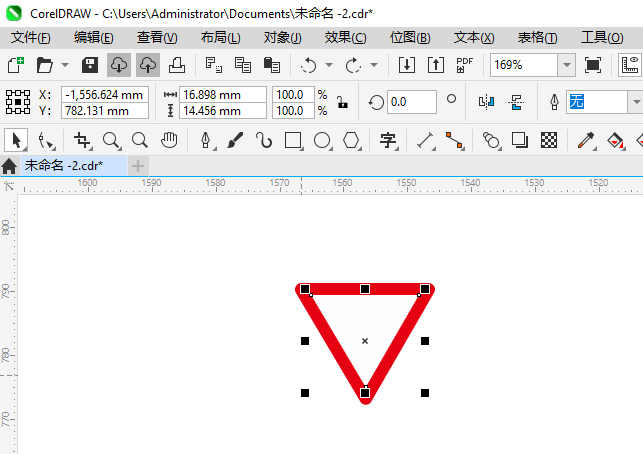Click the Copy icon
Viewport: 643px width, 454px height.
click(243, 65)
